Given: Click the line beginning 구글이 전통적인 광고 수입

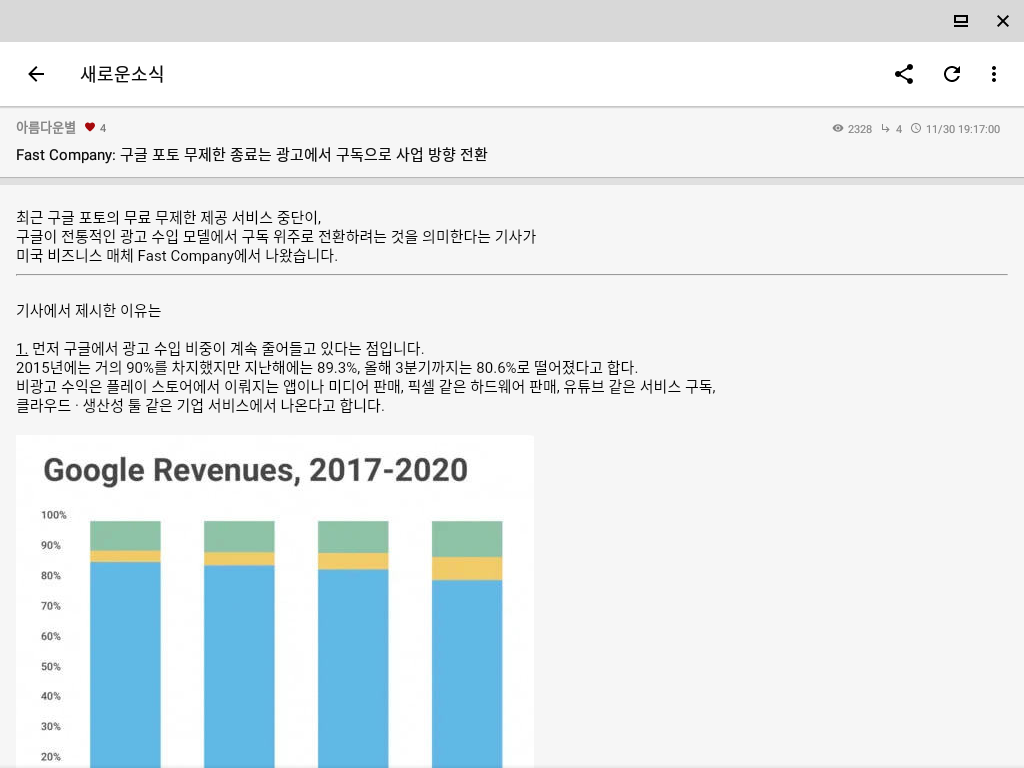Looking at the screenshot, I should tap(276, 236).
